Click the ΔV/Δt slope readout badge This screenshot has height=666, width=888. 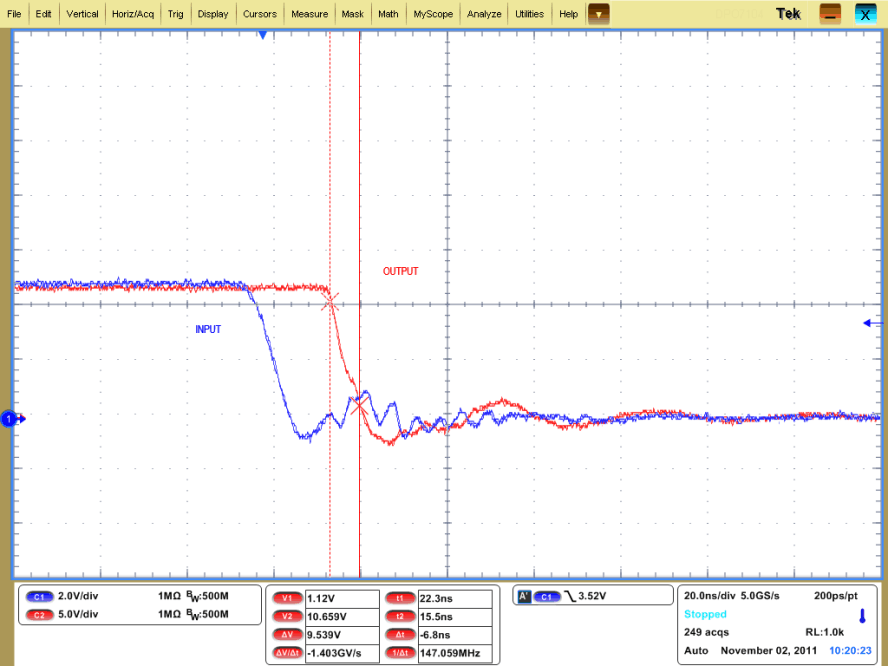click(x=287, y=653)
